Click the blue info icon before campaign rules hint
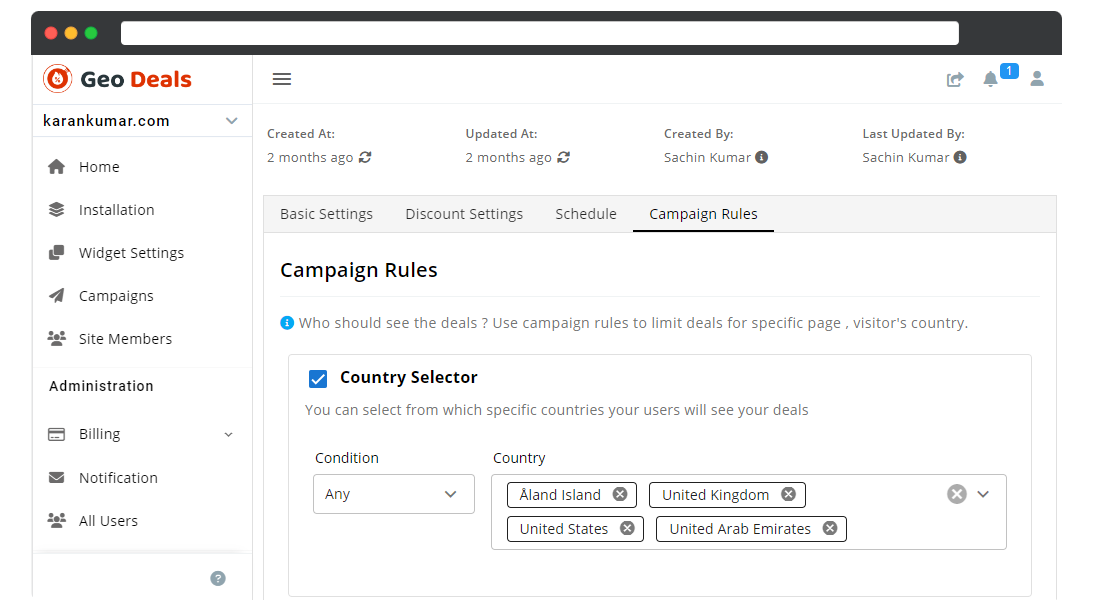The width and height of the screenshot is (1093, 611). coord(287,323)
